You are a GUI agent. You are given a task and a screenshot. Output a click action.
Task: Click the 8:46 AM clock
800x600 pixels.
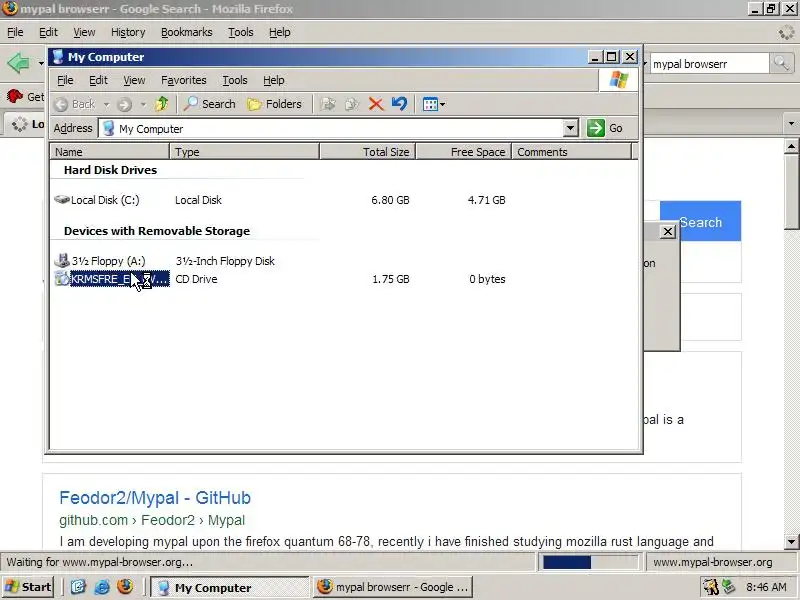click(x=766, y=587)
